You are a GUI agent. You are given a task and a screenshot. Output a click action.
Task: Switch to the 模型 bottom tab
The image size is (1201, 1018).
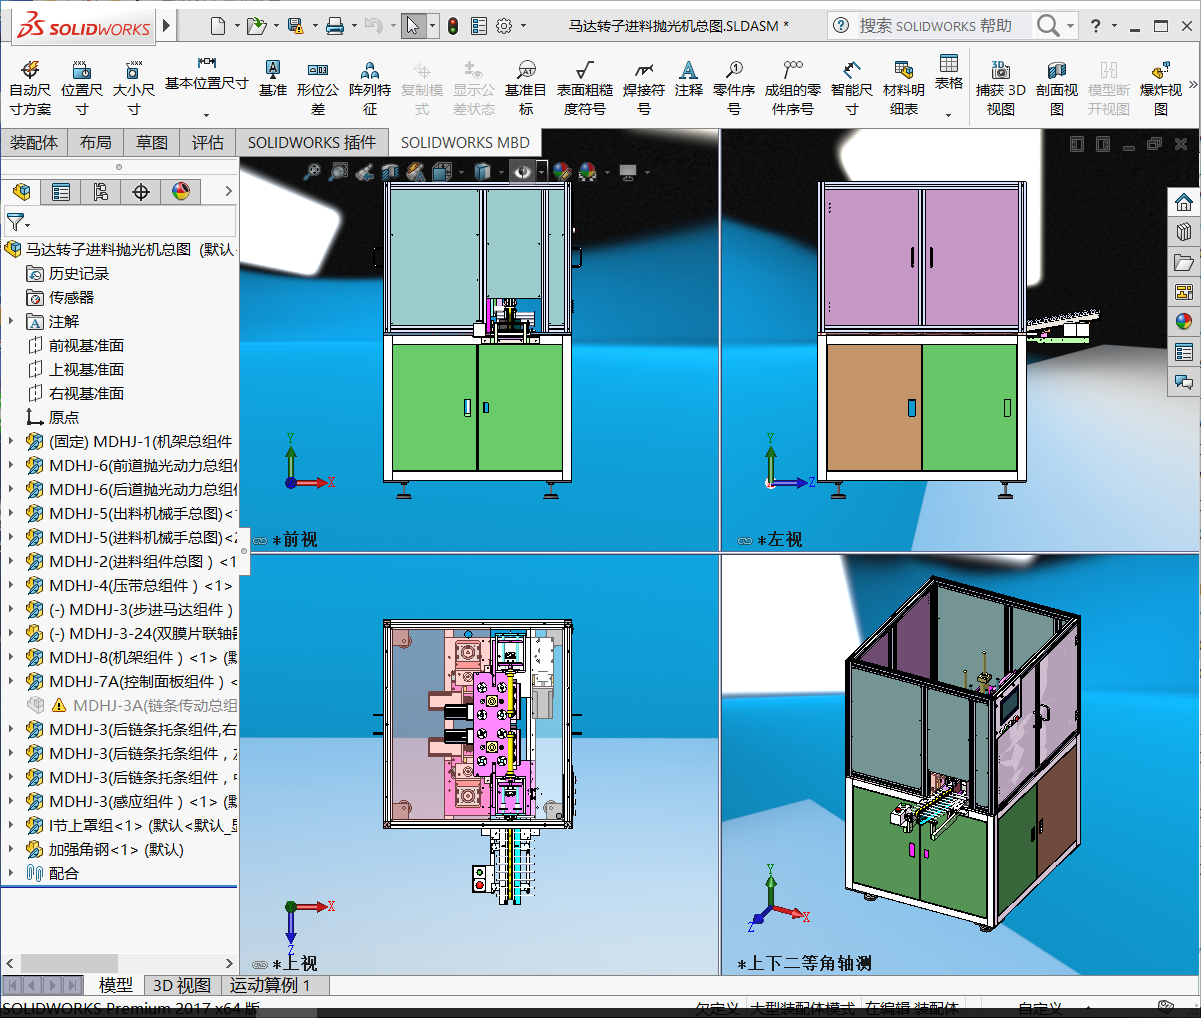(116, 986)
